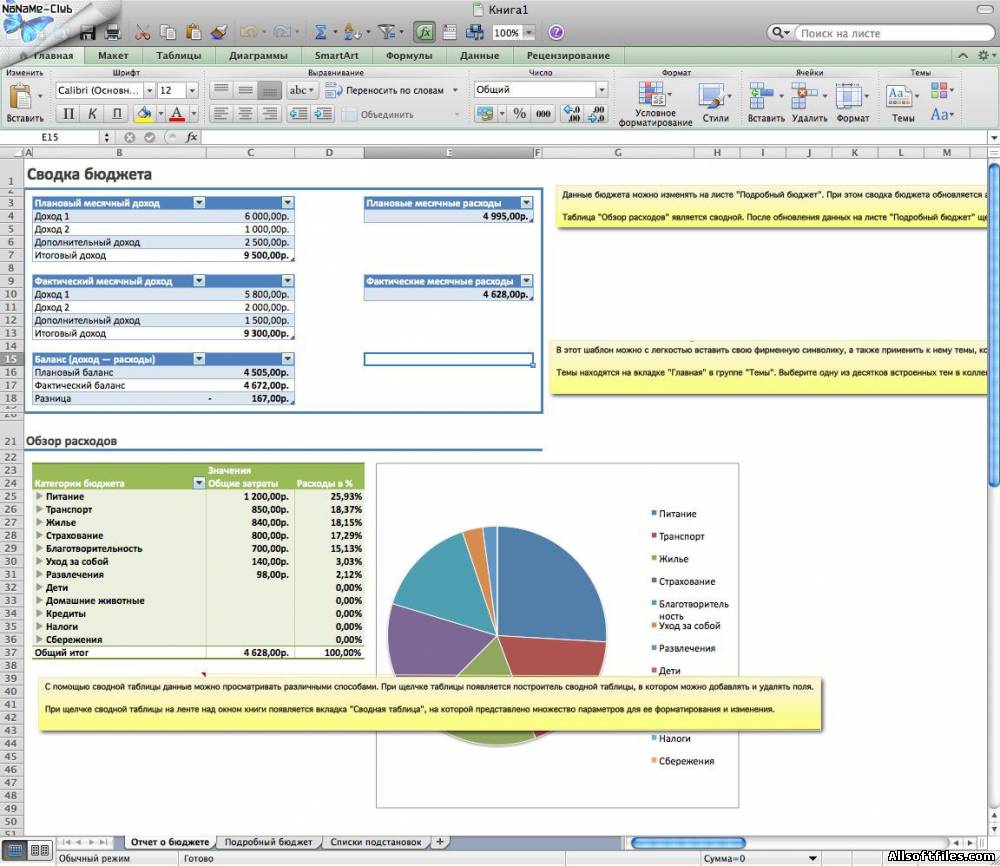
Task: Toggle bold formatting П button
Action: click(x=68, y=114)
